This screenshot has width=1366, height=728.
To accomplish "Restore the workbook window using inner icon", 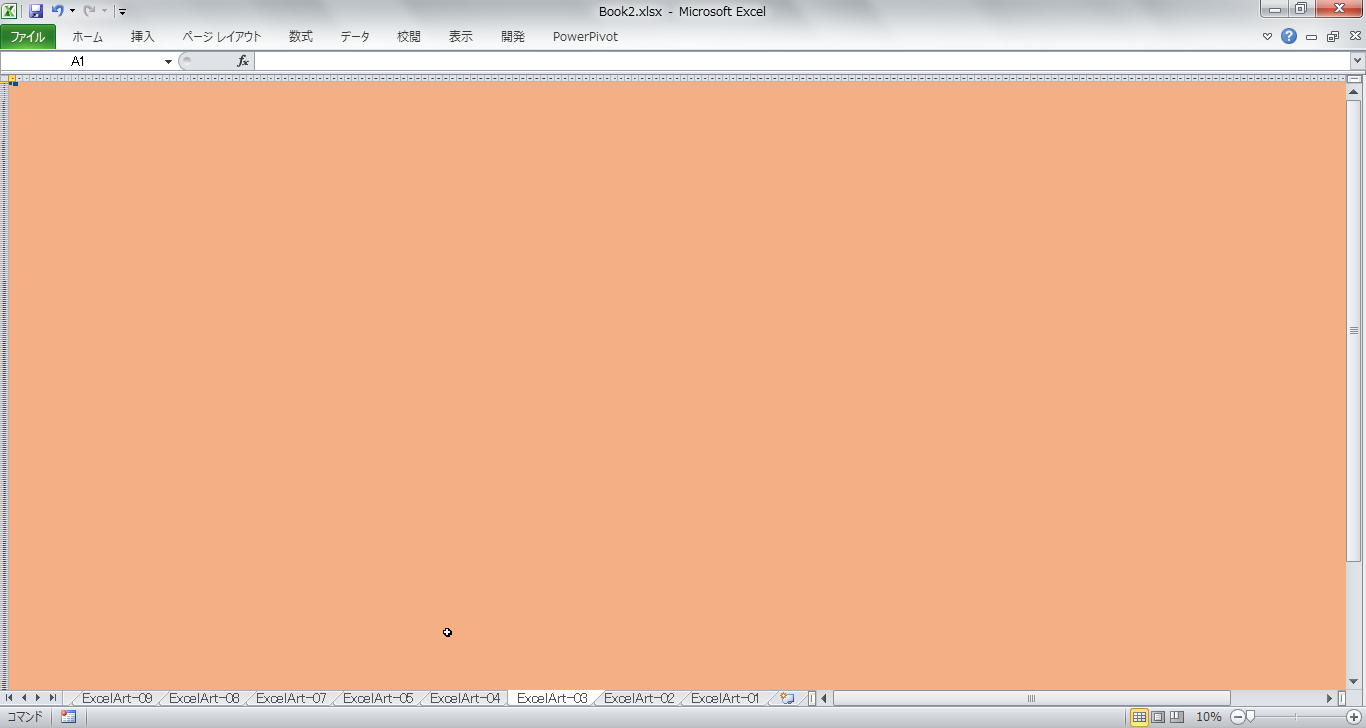I will pyautogui.click(x=1333, y=37).
